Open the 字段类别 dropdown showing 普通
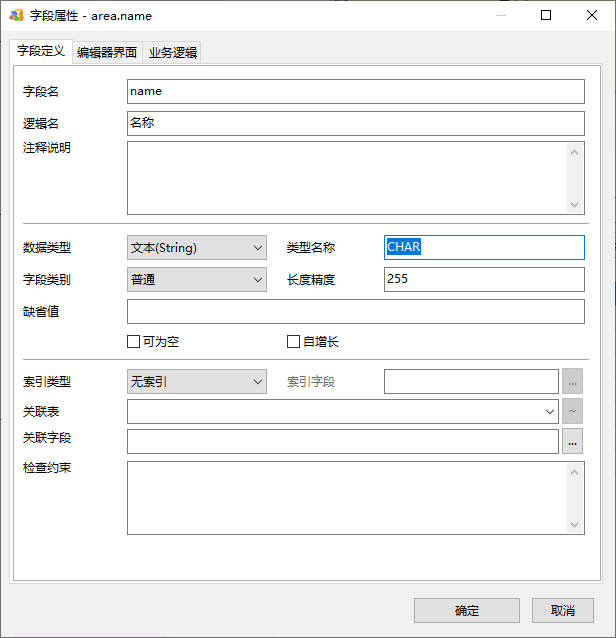The height and width of the screenshot is (638, 616). [x=197, y=280]
